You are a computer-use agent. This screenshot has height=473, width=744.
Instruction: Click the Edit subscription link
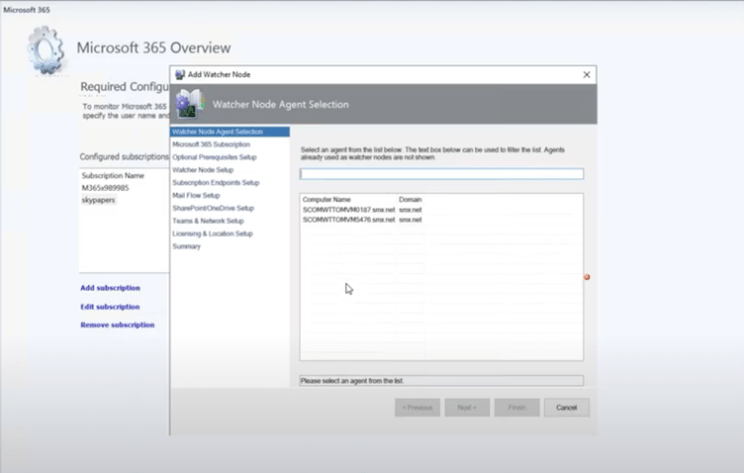click(x=110, y=307)
